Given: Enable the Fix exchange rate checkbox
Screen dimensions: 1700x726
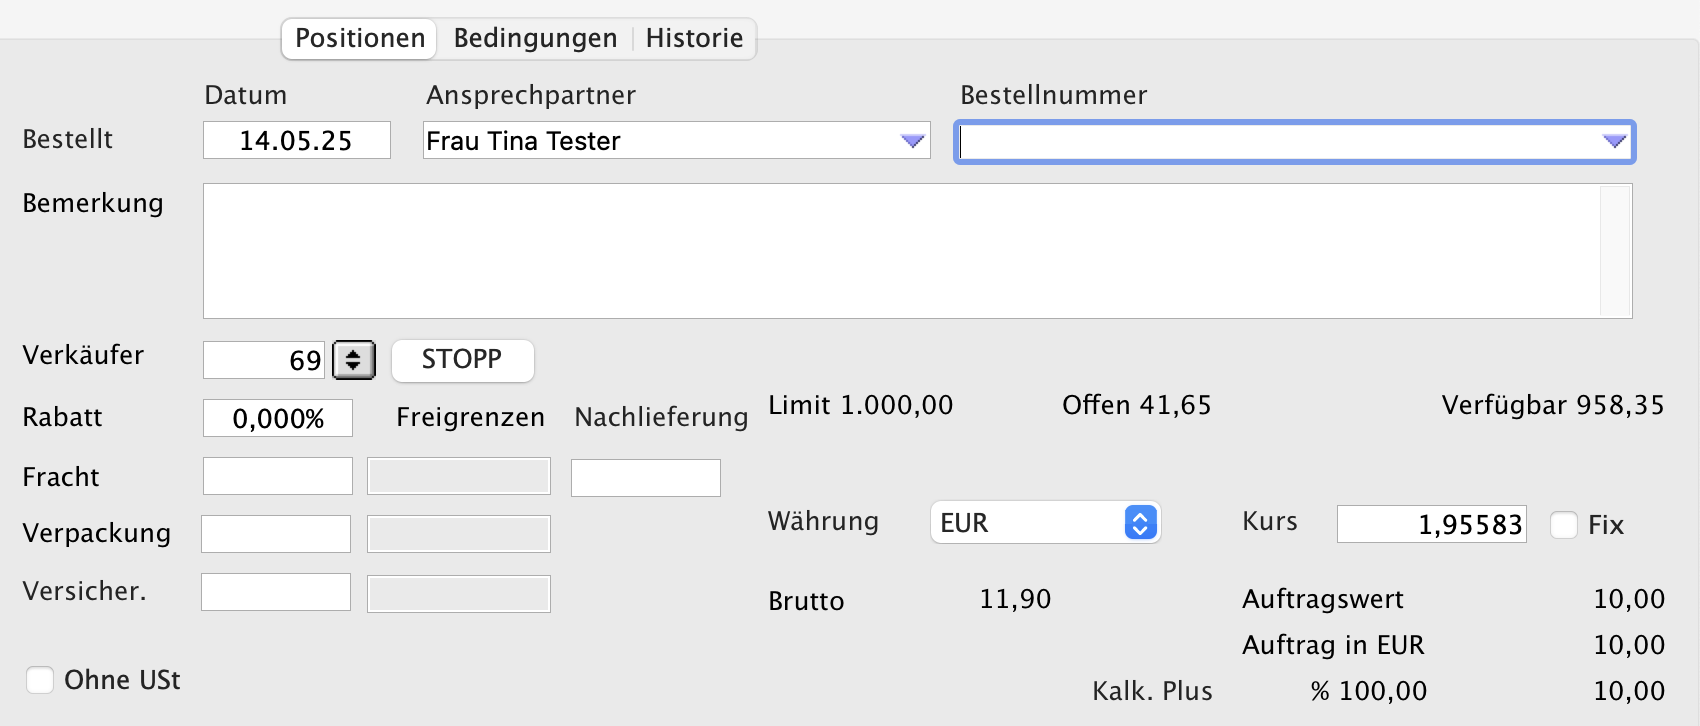Looking at the screenshot, I should [1564, 525].
